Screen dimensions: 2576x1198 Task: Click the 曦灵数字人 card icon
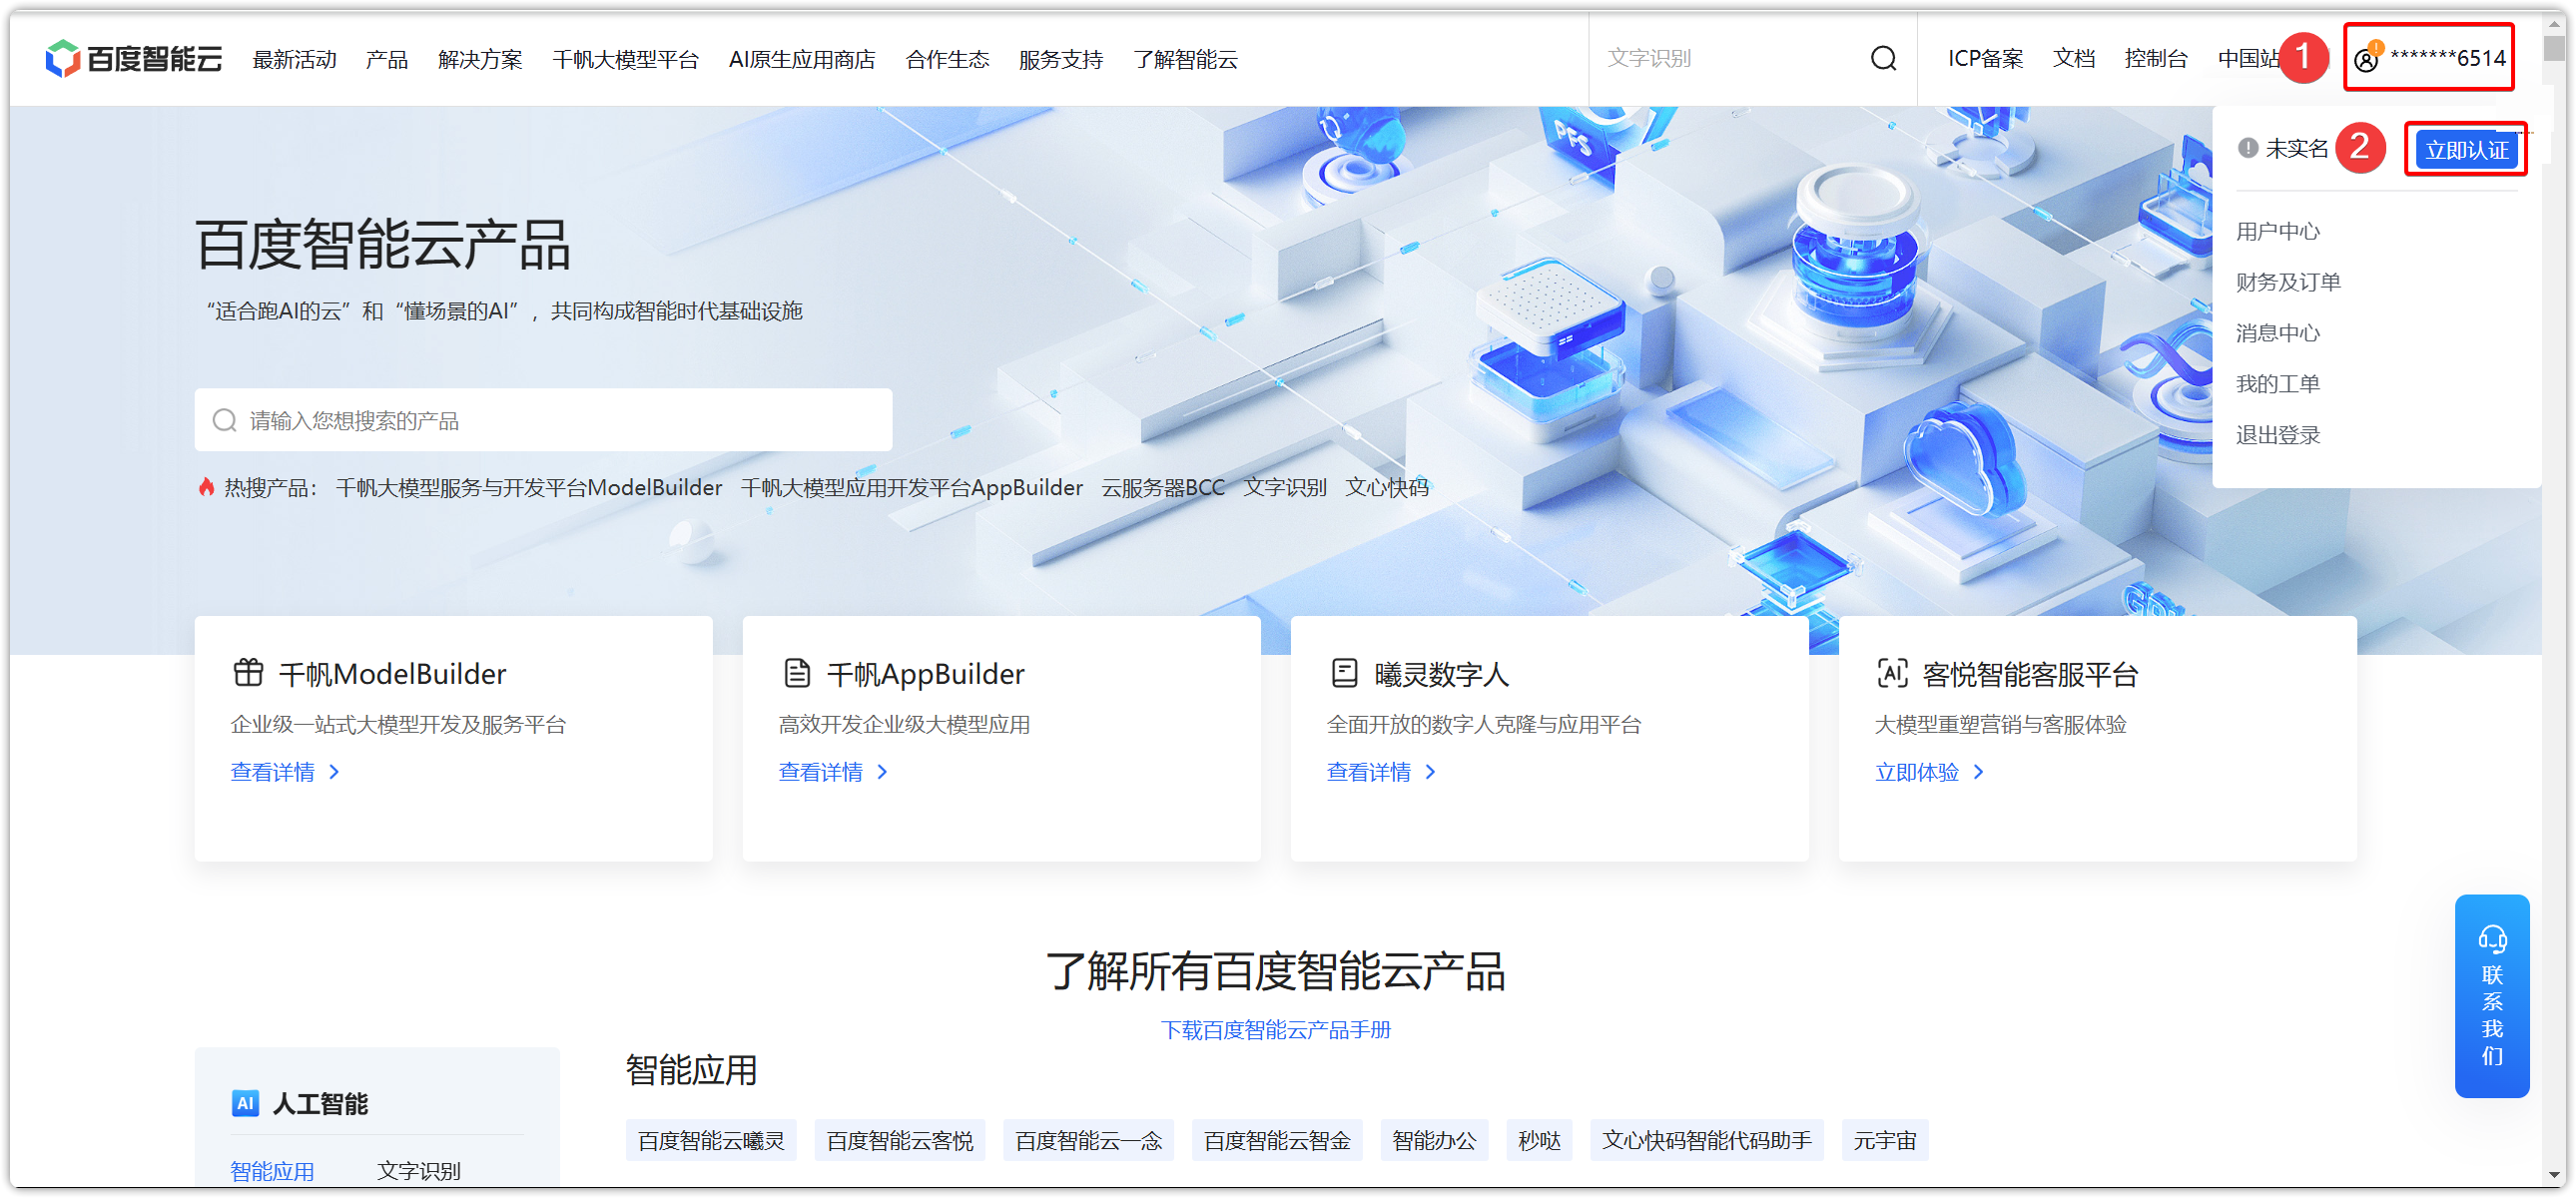(x=1344, y=673)
